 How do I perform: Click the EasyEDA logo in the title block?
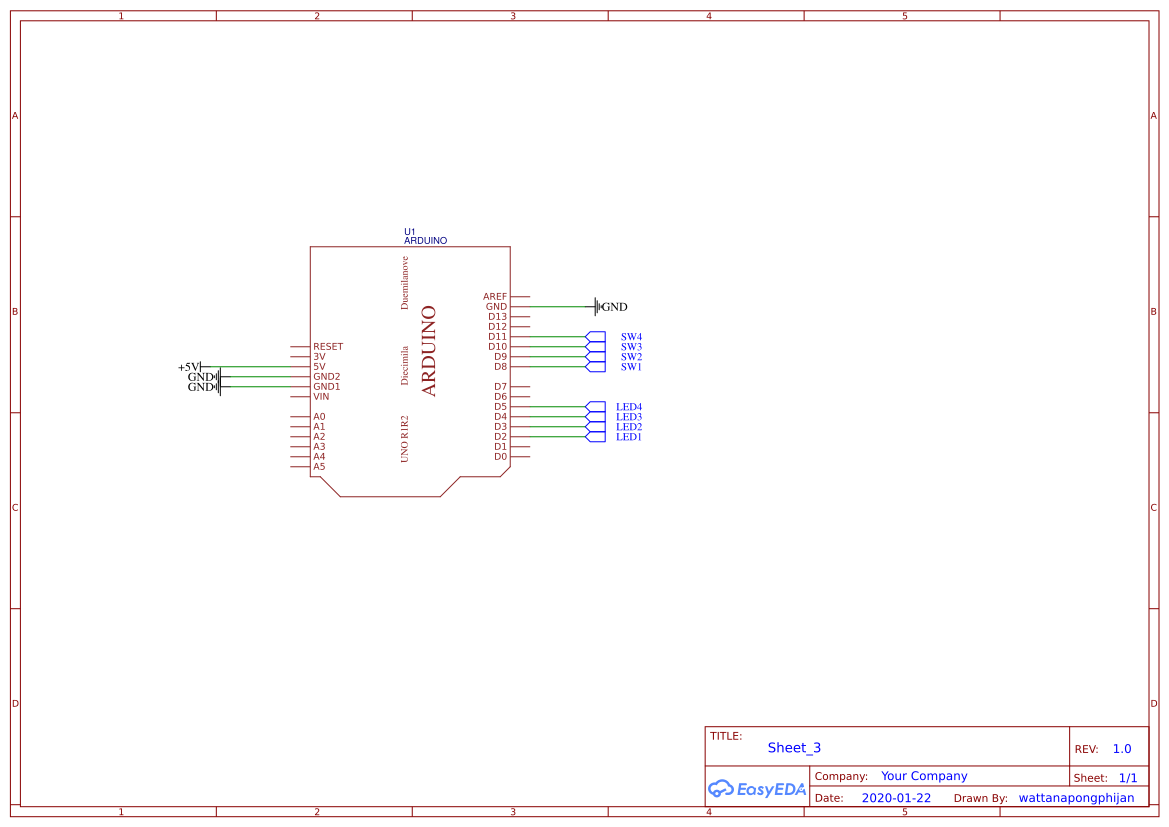click(x=758, y=789)
